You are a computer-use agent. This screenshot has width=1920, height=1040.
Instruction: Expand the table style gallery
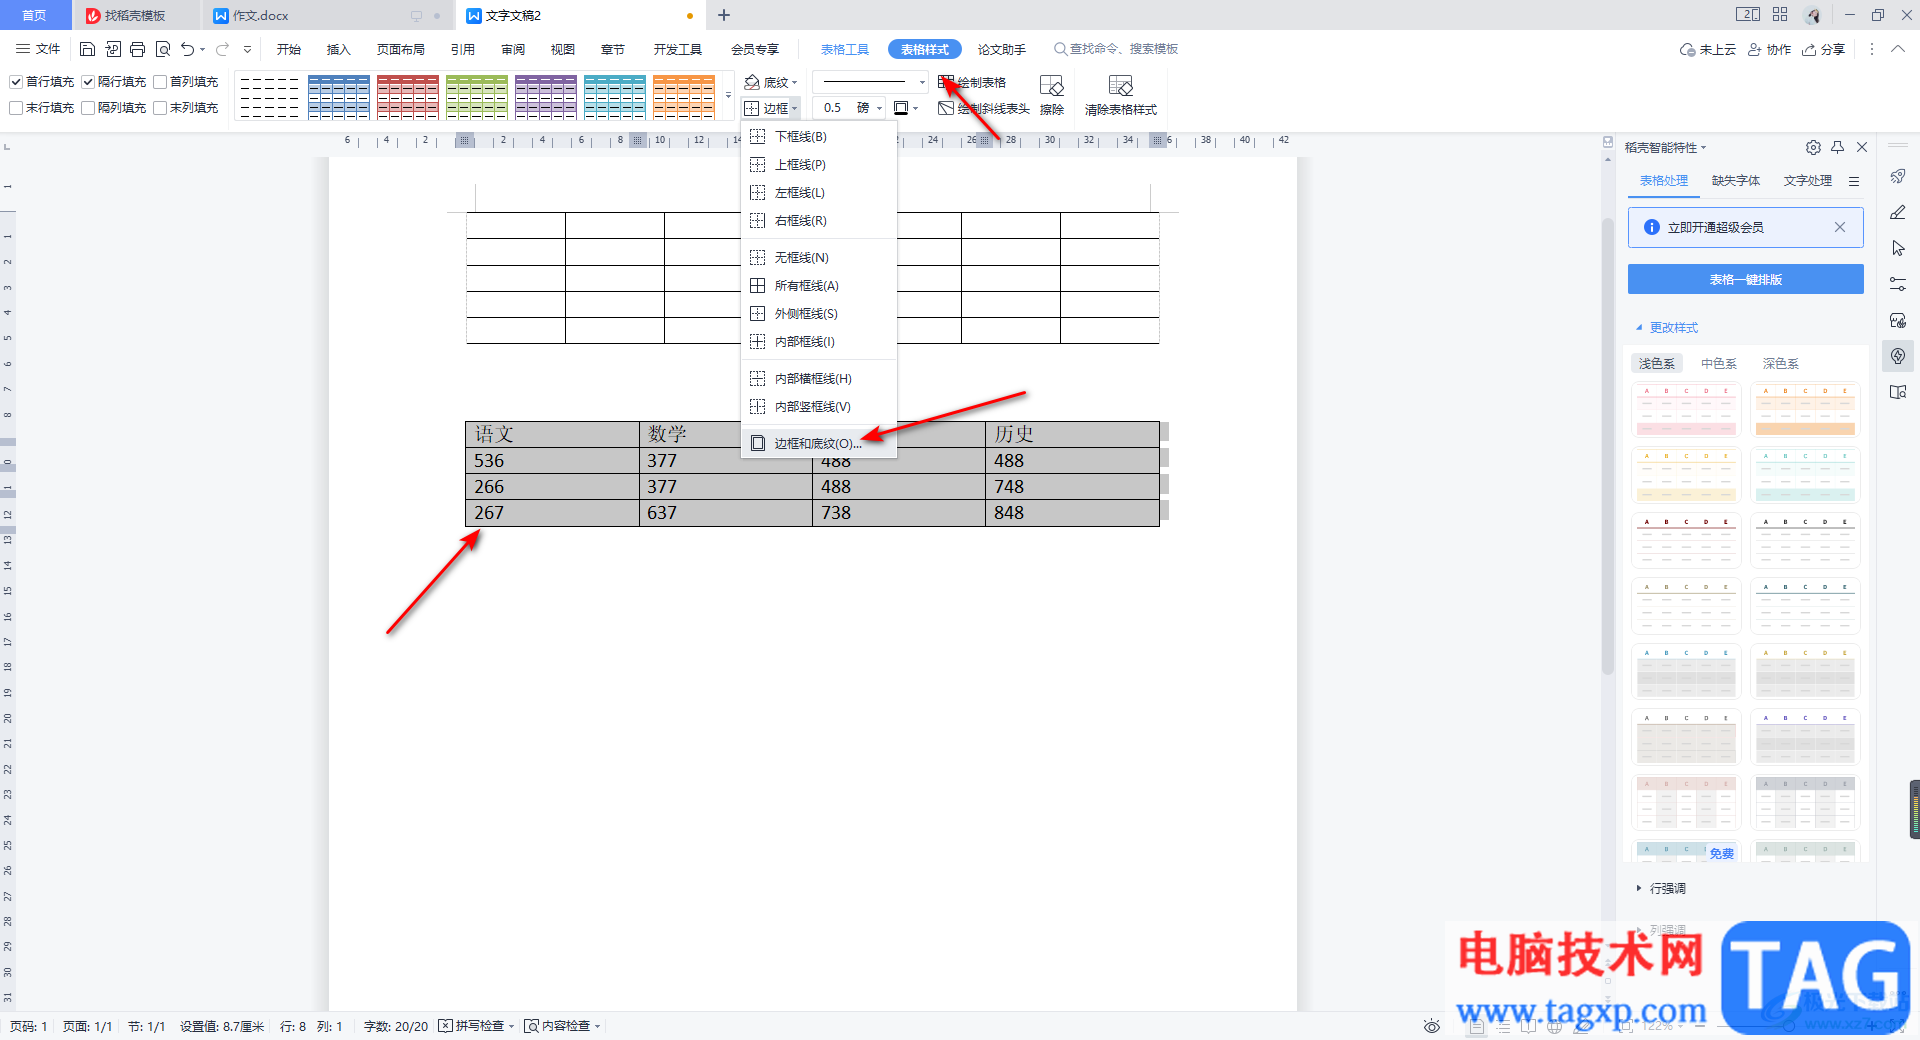(x=728, y=96)
